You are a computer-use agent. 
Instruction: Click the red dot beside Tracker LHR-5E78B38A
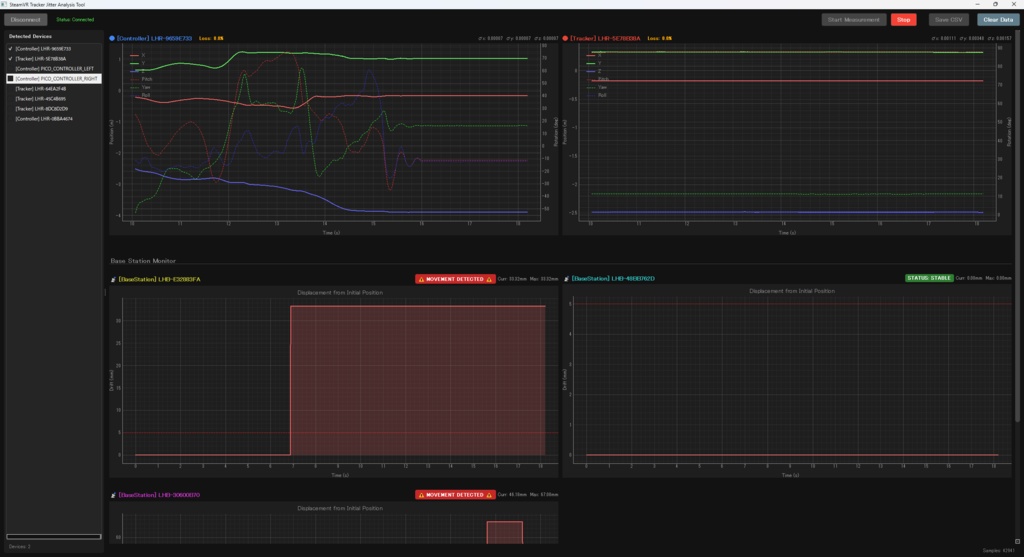point(565,39)
